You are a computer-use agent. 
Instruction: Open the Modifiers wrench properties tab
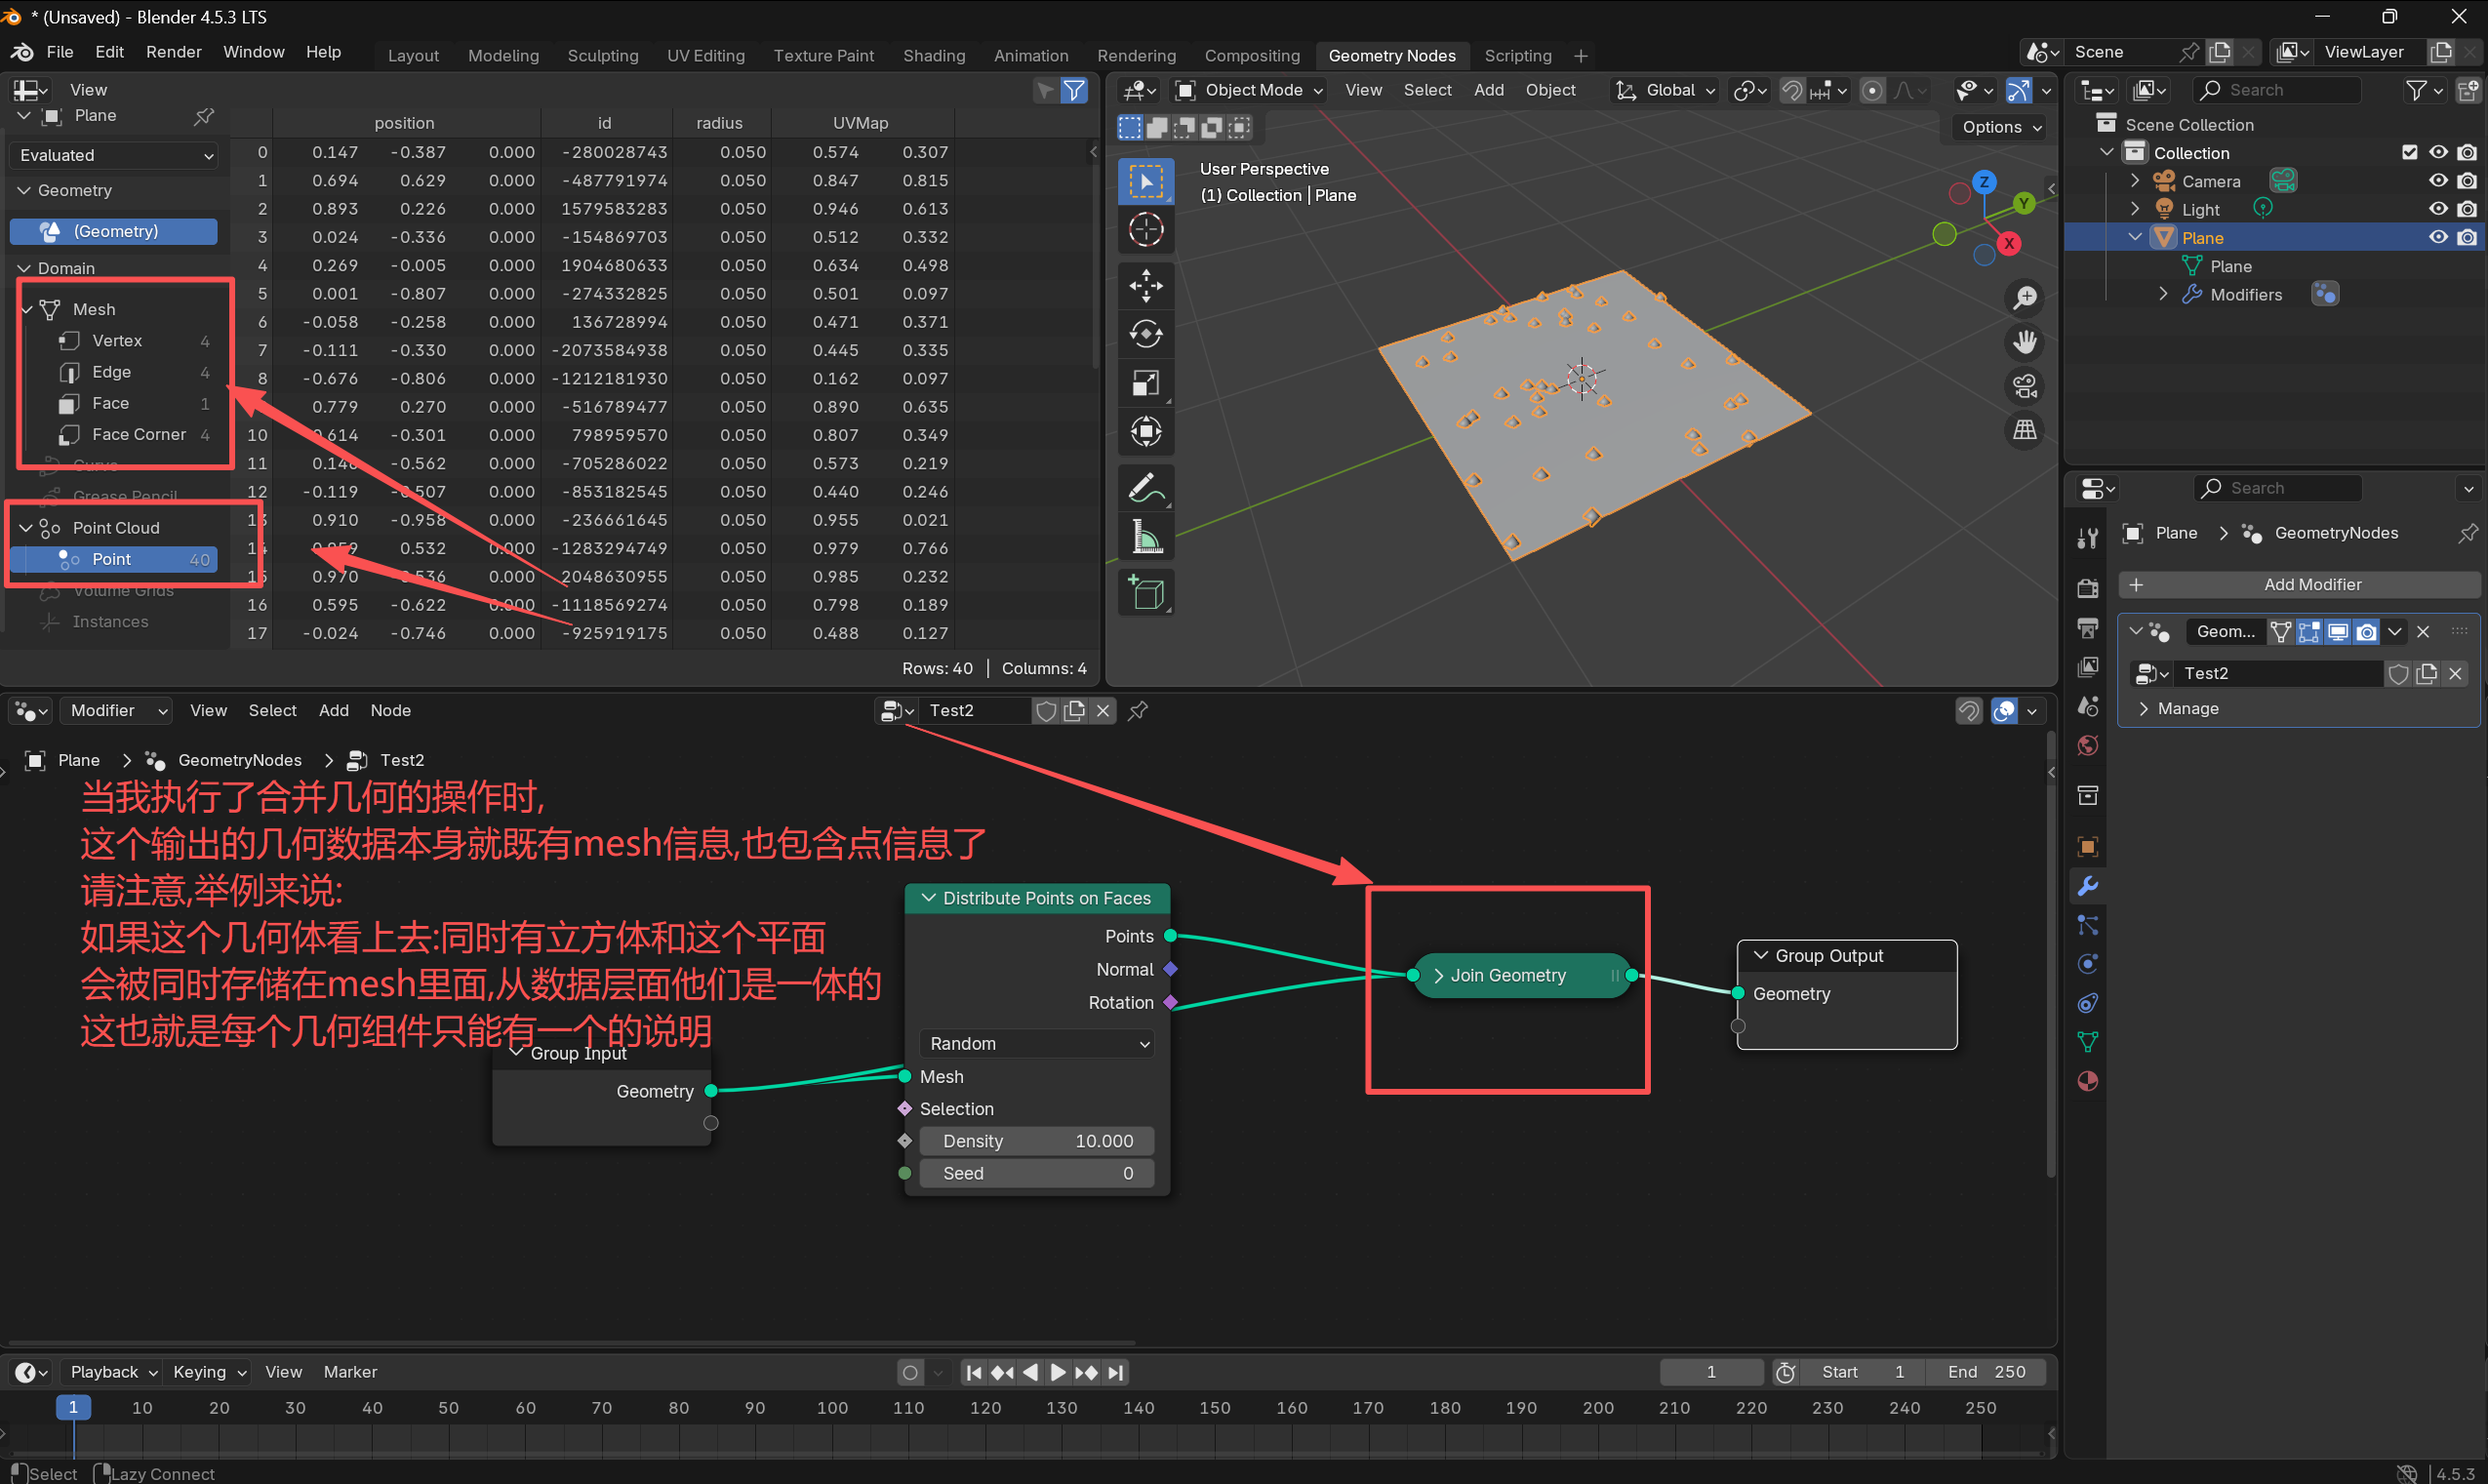coord(2088,886)
